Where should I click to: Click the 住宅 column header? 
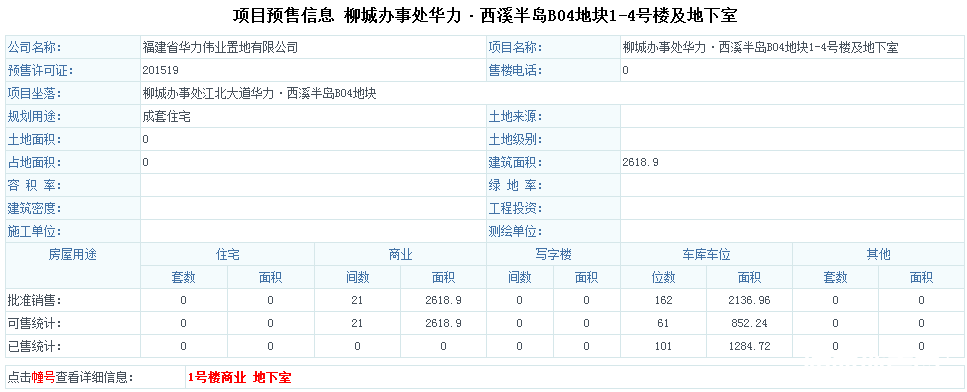[x=228, y=255]
